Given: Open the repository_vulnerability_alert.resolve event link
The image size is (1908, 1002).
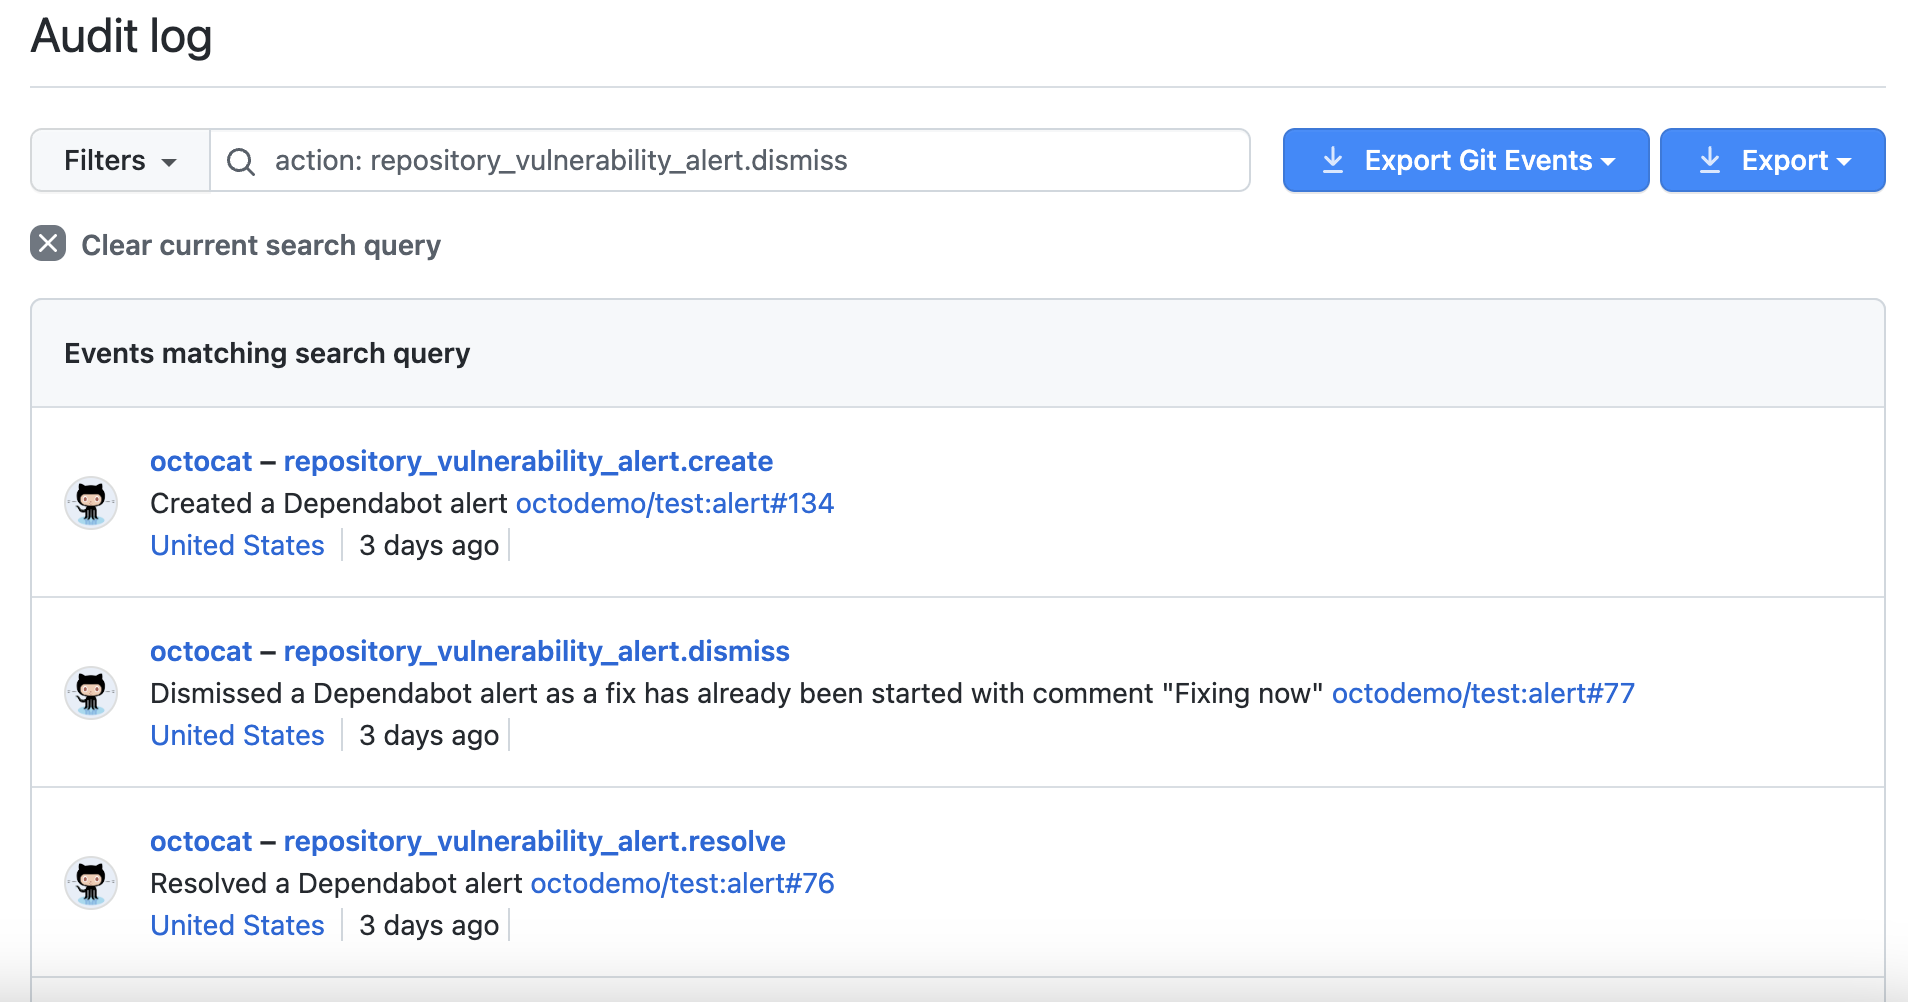Looking at the screenshot, I should (535, 841).
